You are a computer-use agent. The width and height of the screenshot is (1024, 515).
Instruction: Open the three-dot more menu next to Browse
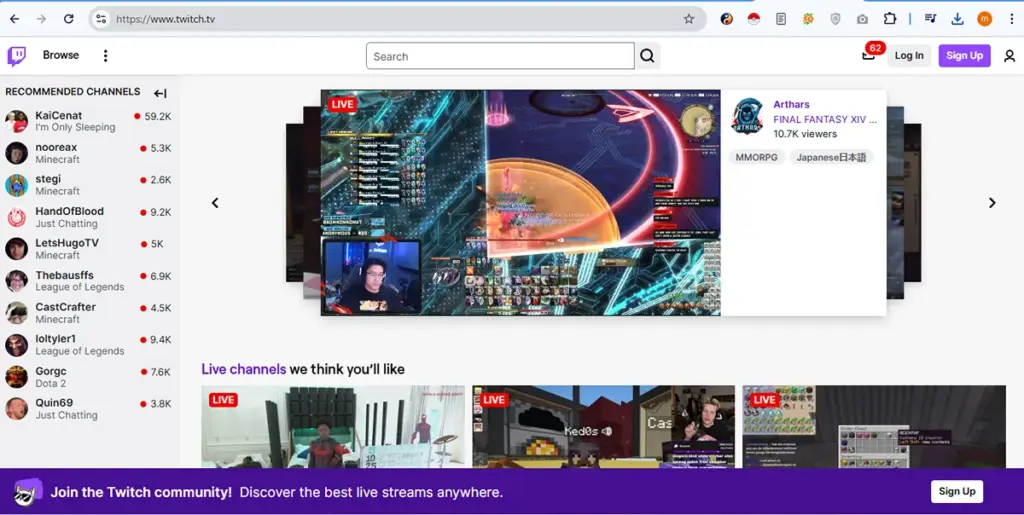click(x=105, y=55)
